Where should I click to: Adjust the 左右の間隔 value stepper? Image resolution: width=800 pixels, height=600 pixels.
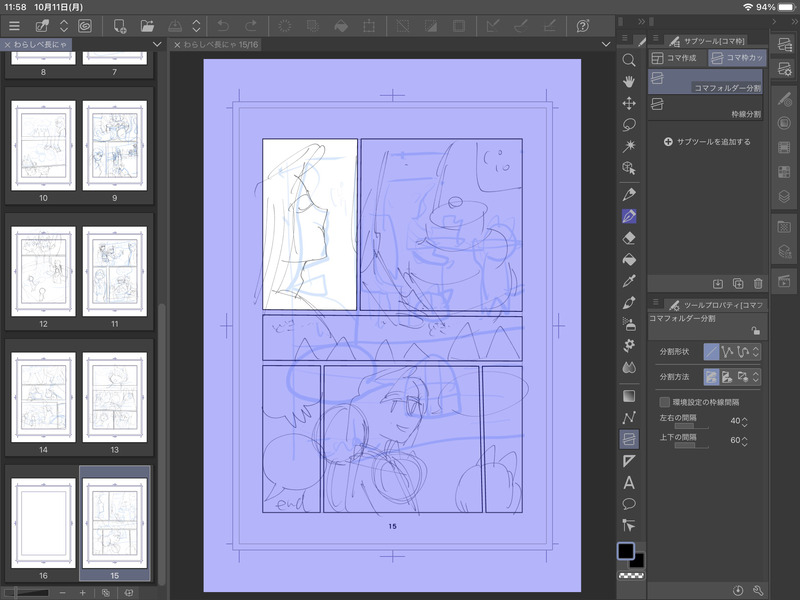[744, 421]
